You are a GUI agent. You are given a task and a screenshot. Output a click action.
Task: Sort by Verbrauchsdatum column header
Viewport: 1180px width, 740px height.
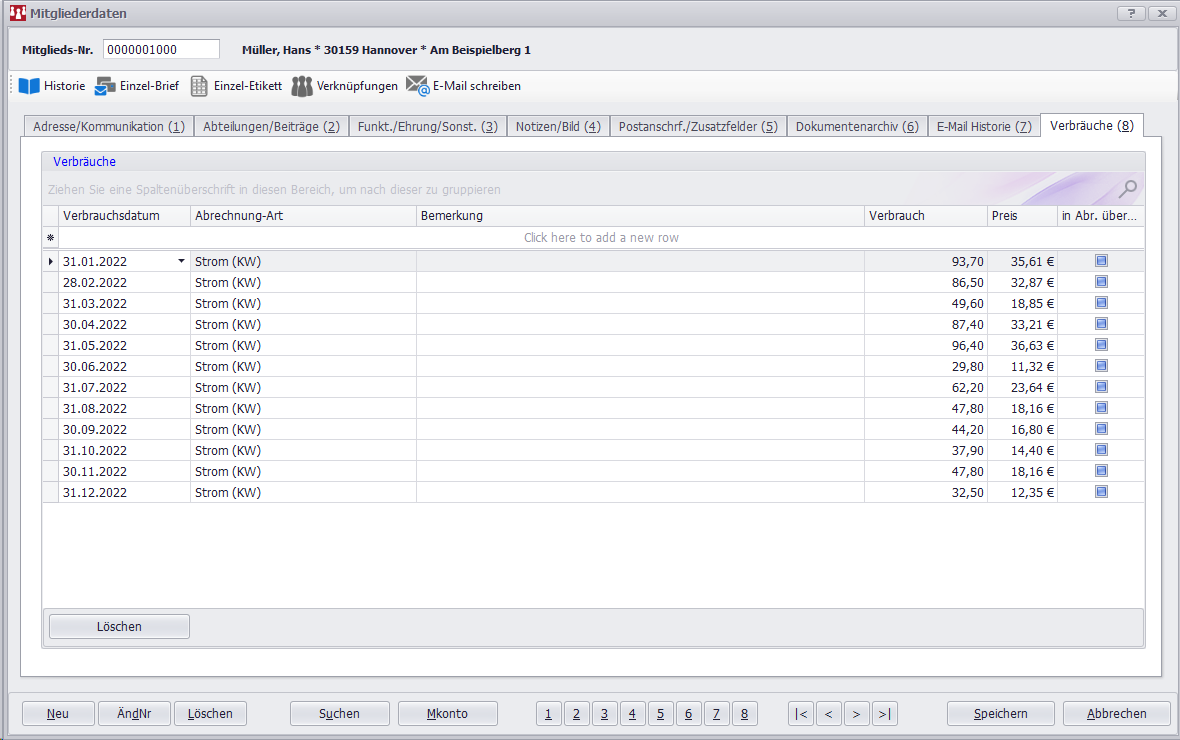(x=125, y=216)
